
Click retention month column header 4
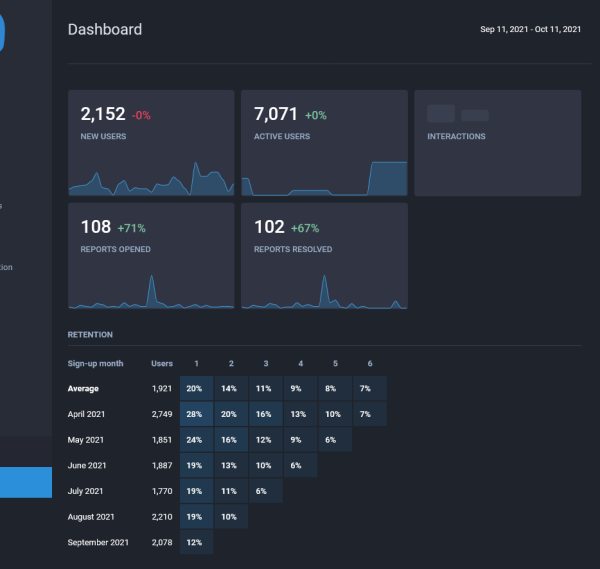[x=300, y=363]
